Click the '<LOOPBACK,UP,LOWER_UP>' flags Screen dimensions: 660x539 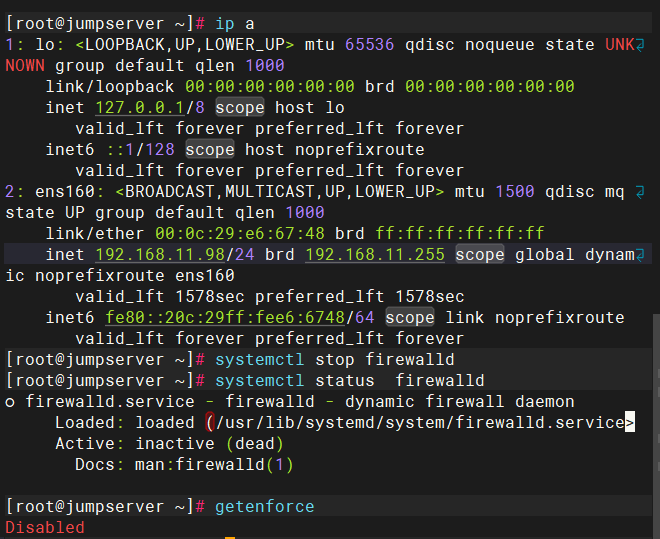(185, 45)
